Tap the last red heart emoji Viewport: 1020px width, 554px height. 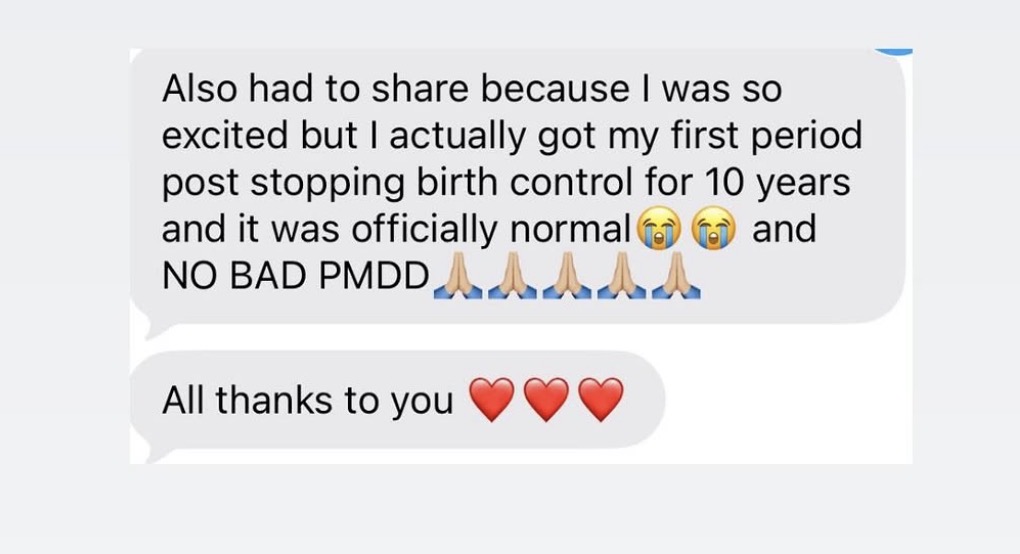(601, 399)
